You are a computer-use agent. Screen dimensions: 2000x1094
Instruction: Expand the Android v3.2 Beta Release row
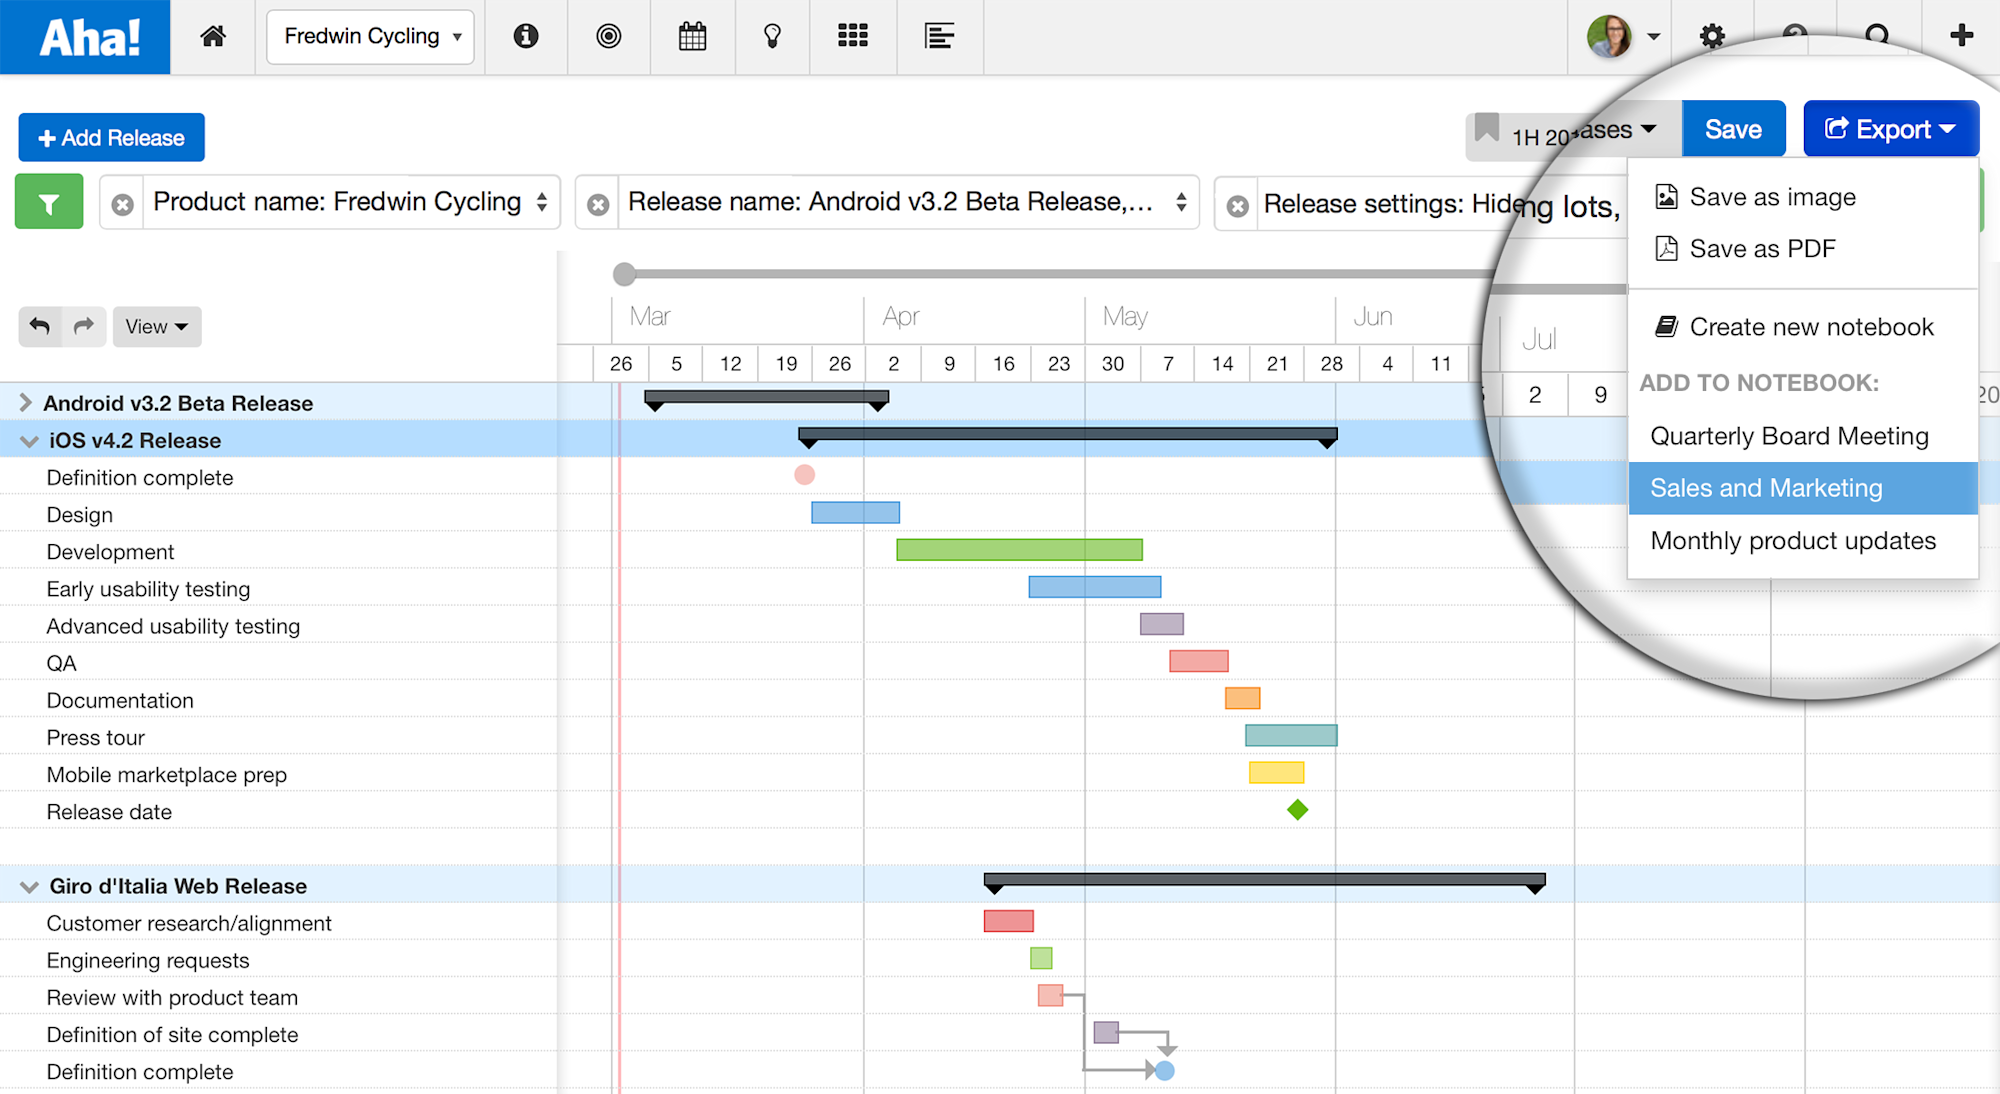point(25,402)
